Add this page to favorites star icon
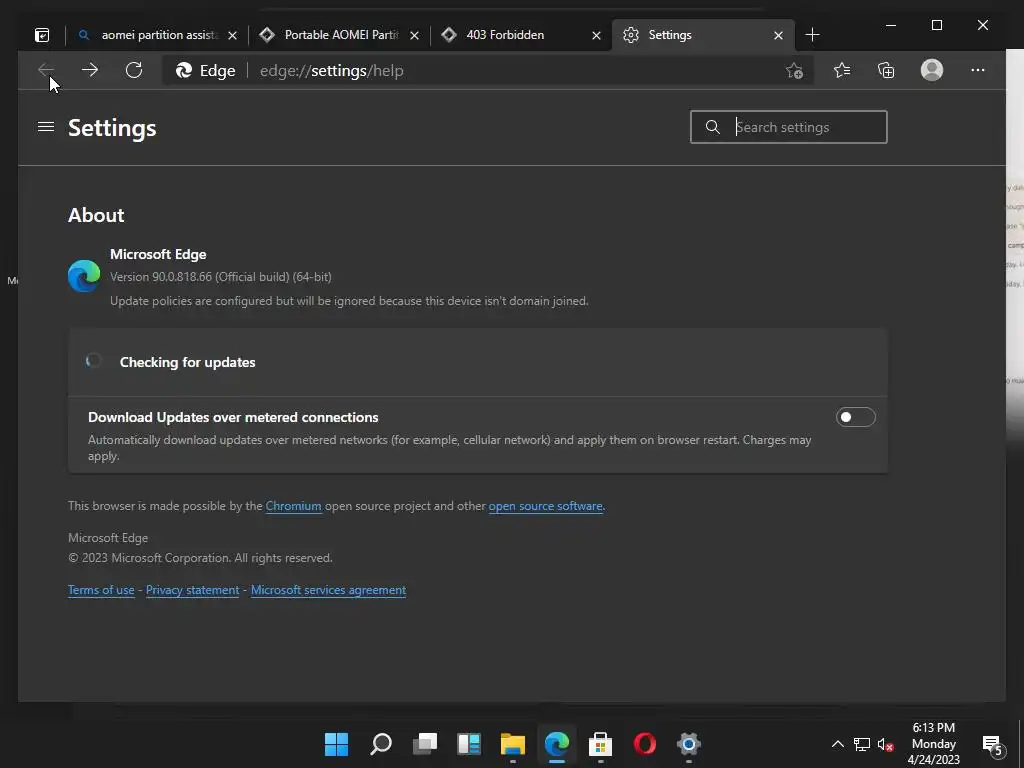The width and height of the screenshot is (1024, 768). point(794,71)
